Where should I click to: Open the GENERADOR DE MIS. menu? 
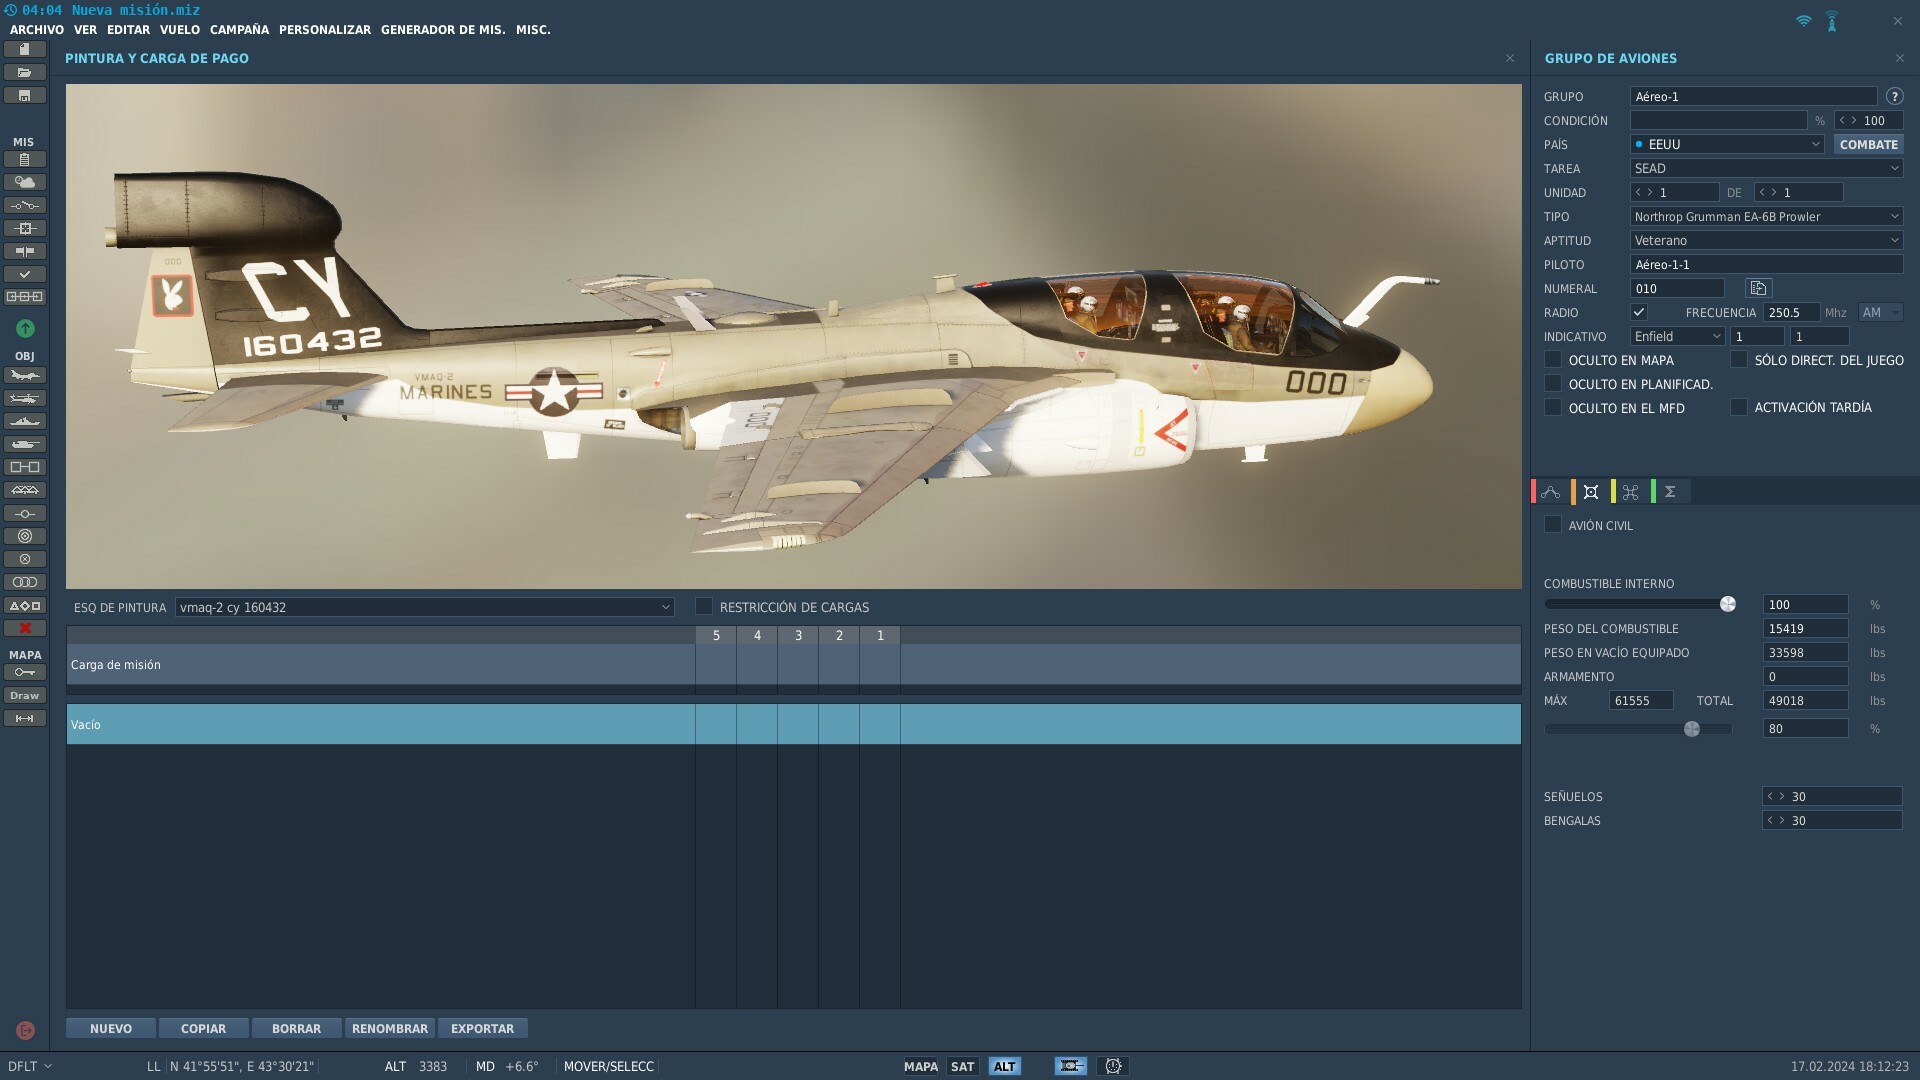pyautogui.click(x=443, y=30)
